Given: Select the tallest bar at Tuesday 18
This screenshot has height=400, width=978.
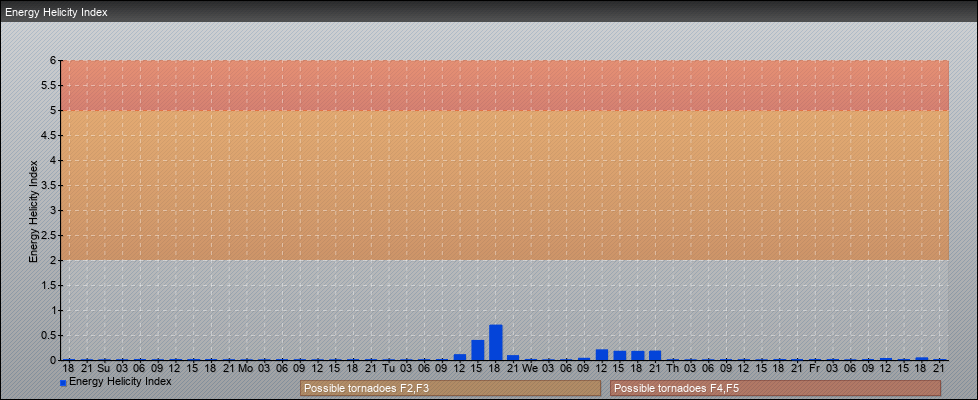Looking at the screenshot, I should (496, 343).
